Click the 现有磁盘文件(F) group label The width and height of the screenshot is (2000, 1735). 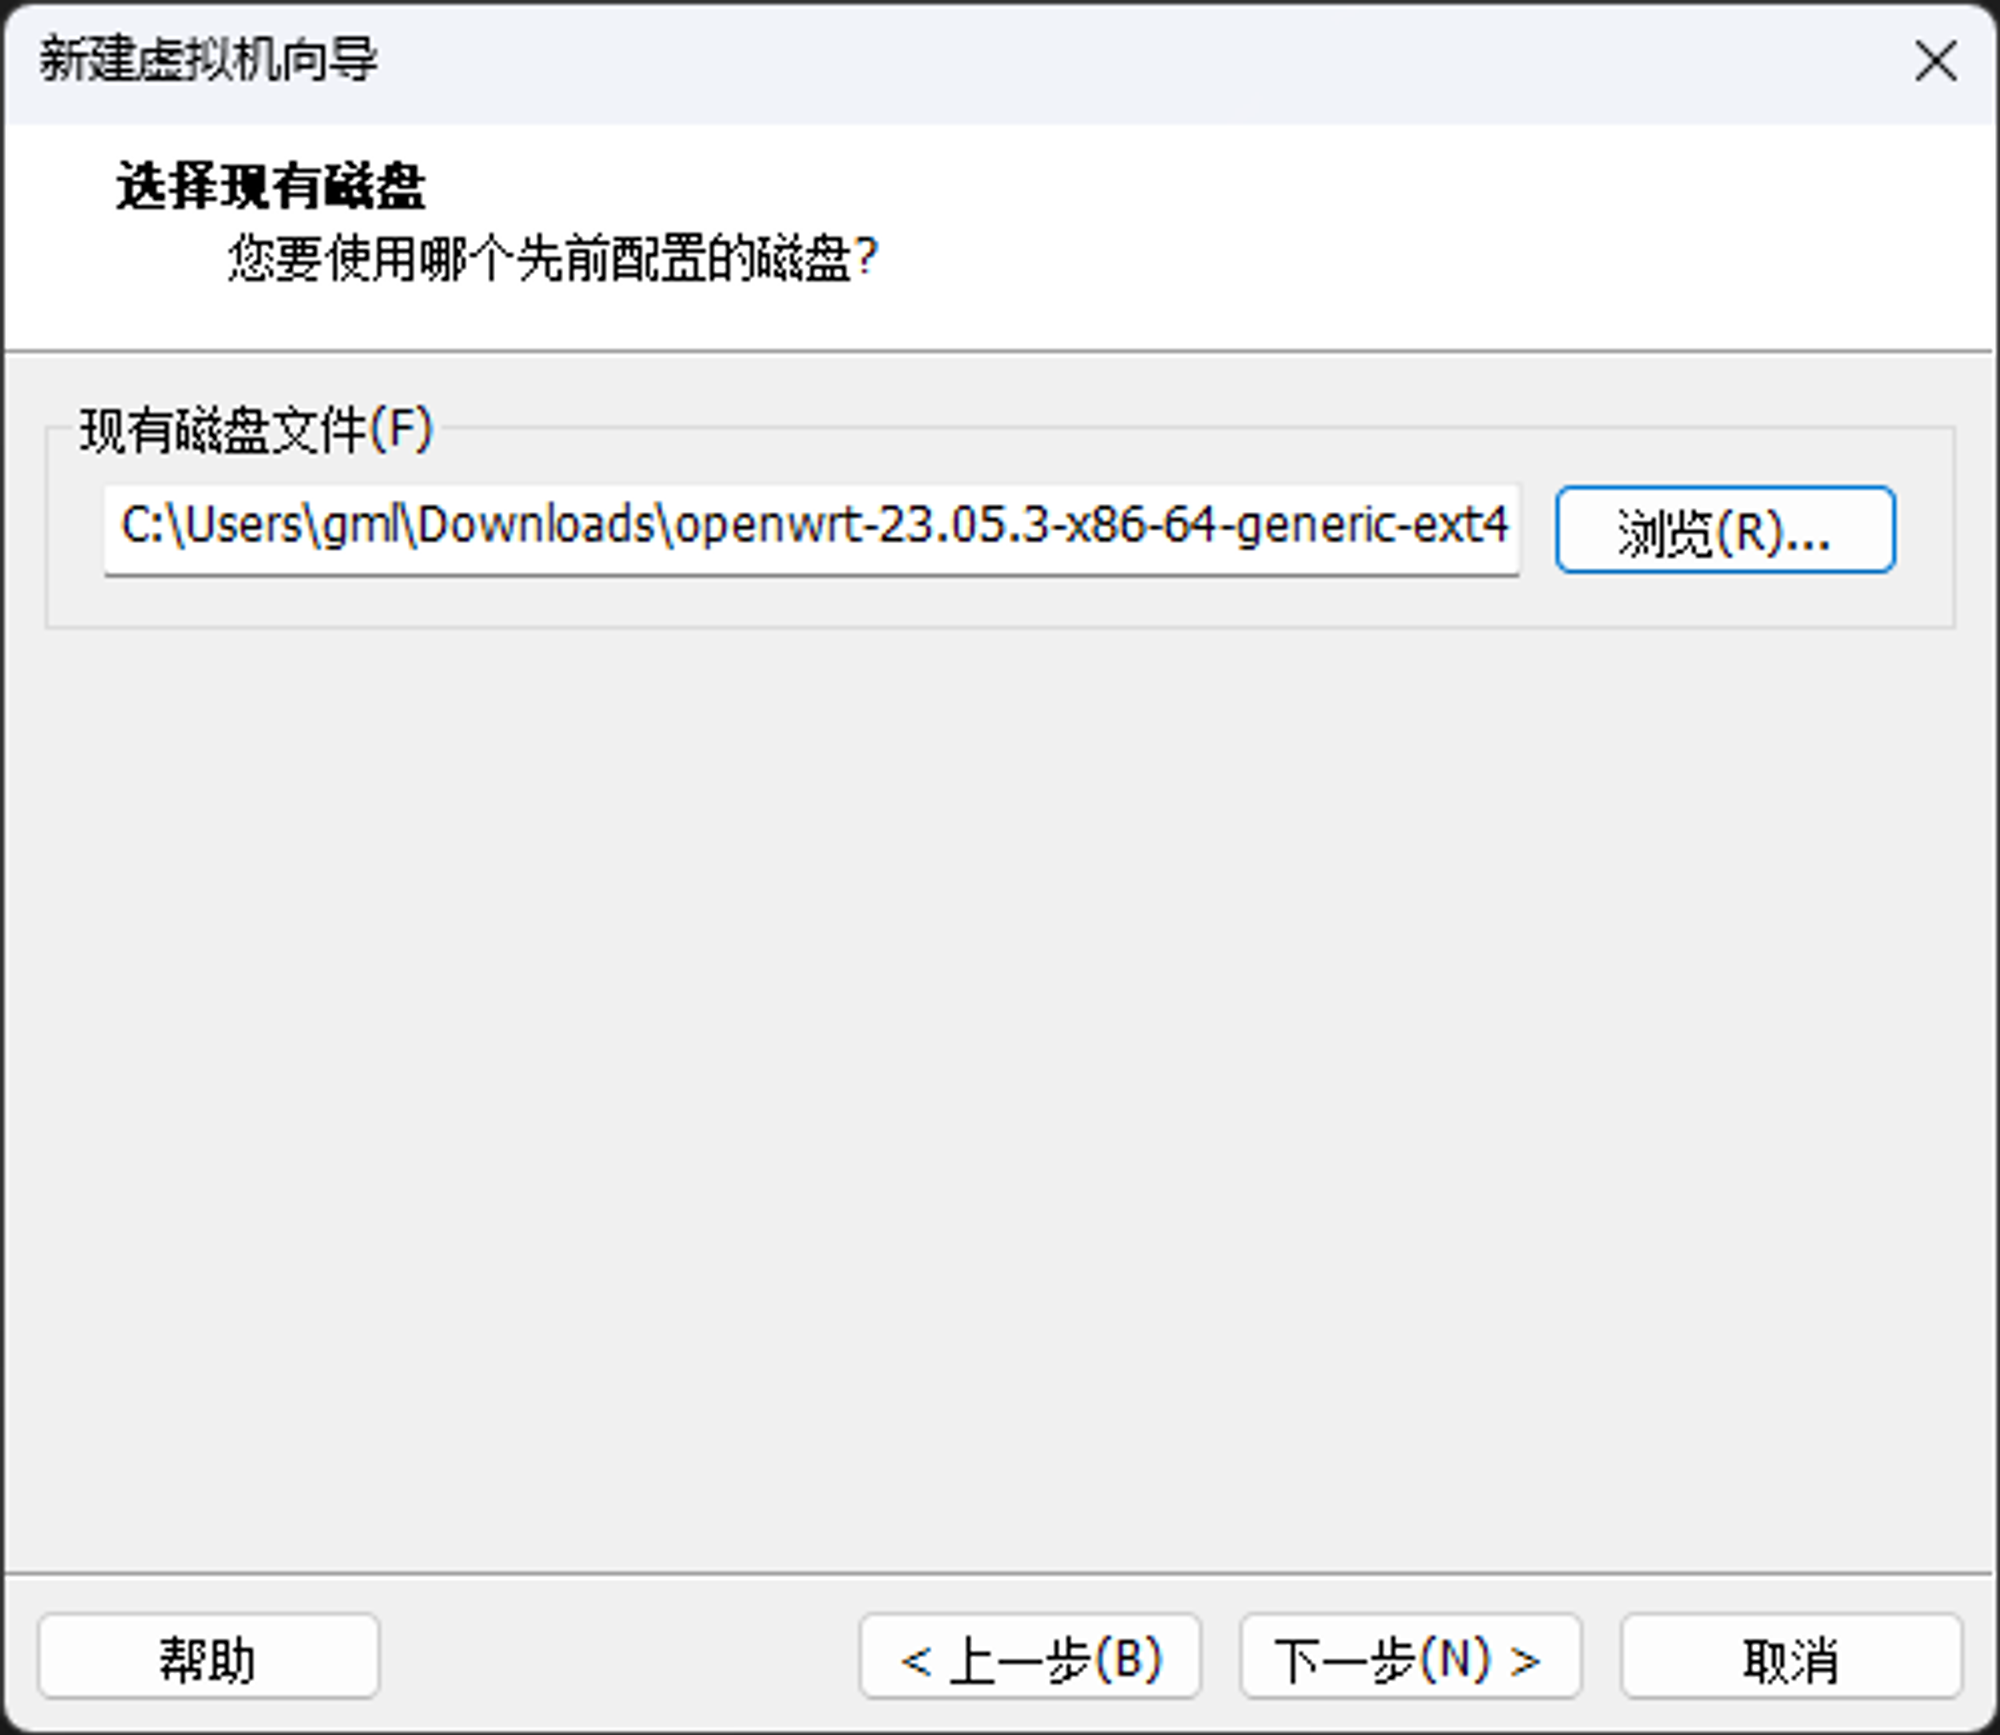[256, 431]
